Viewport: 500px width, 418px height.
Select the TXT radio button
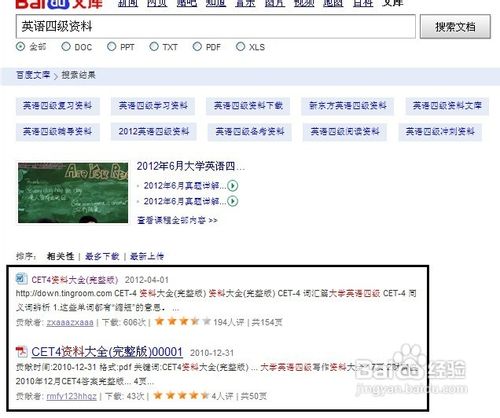tap(154, 47)
